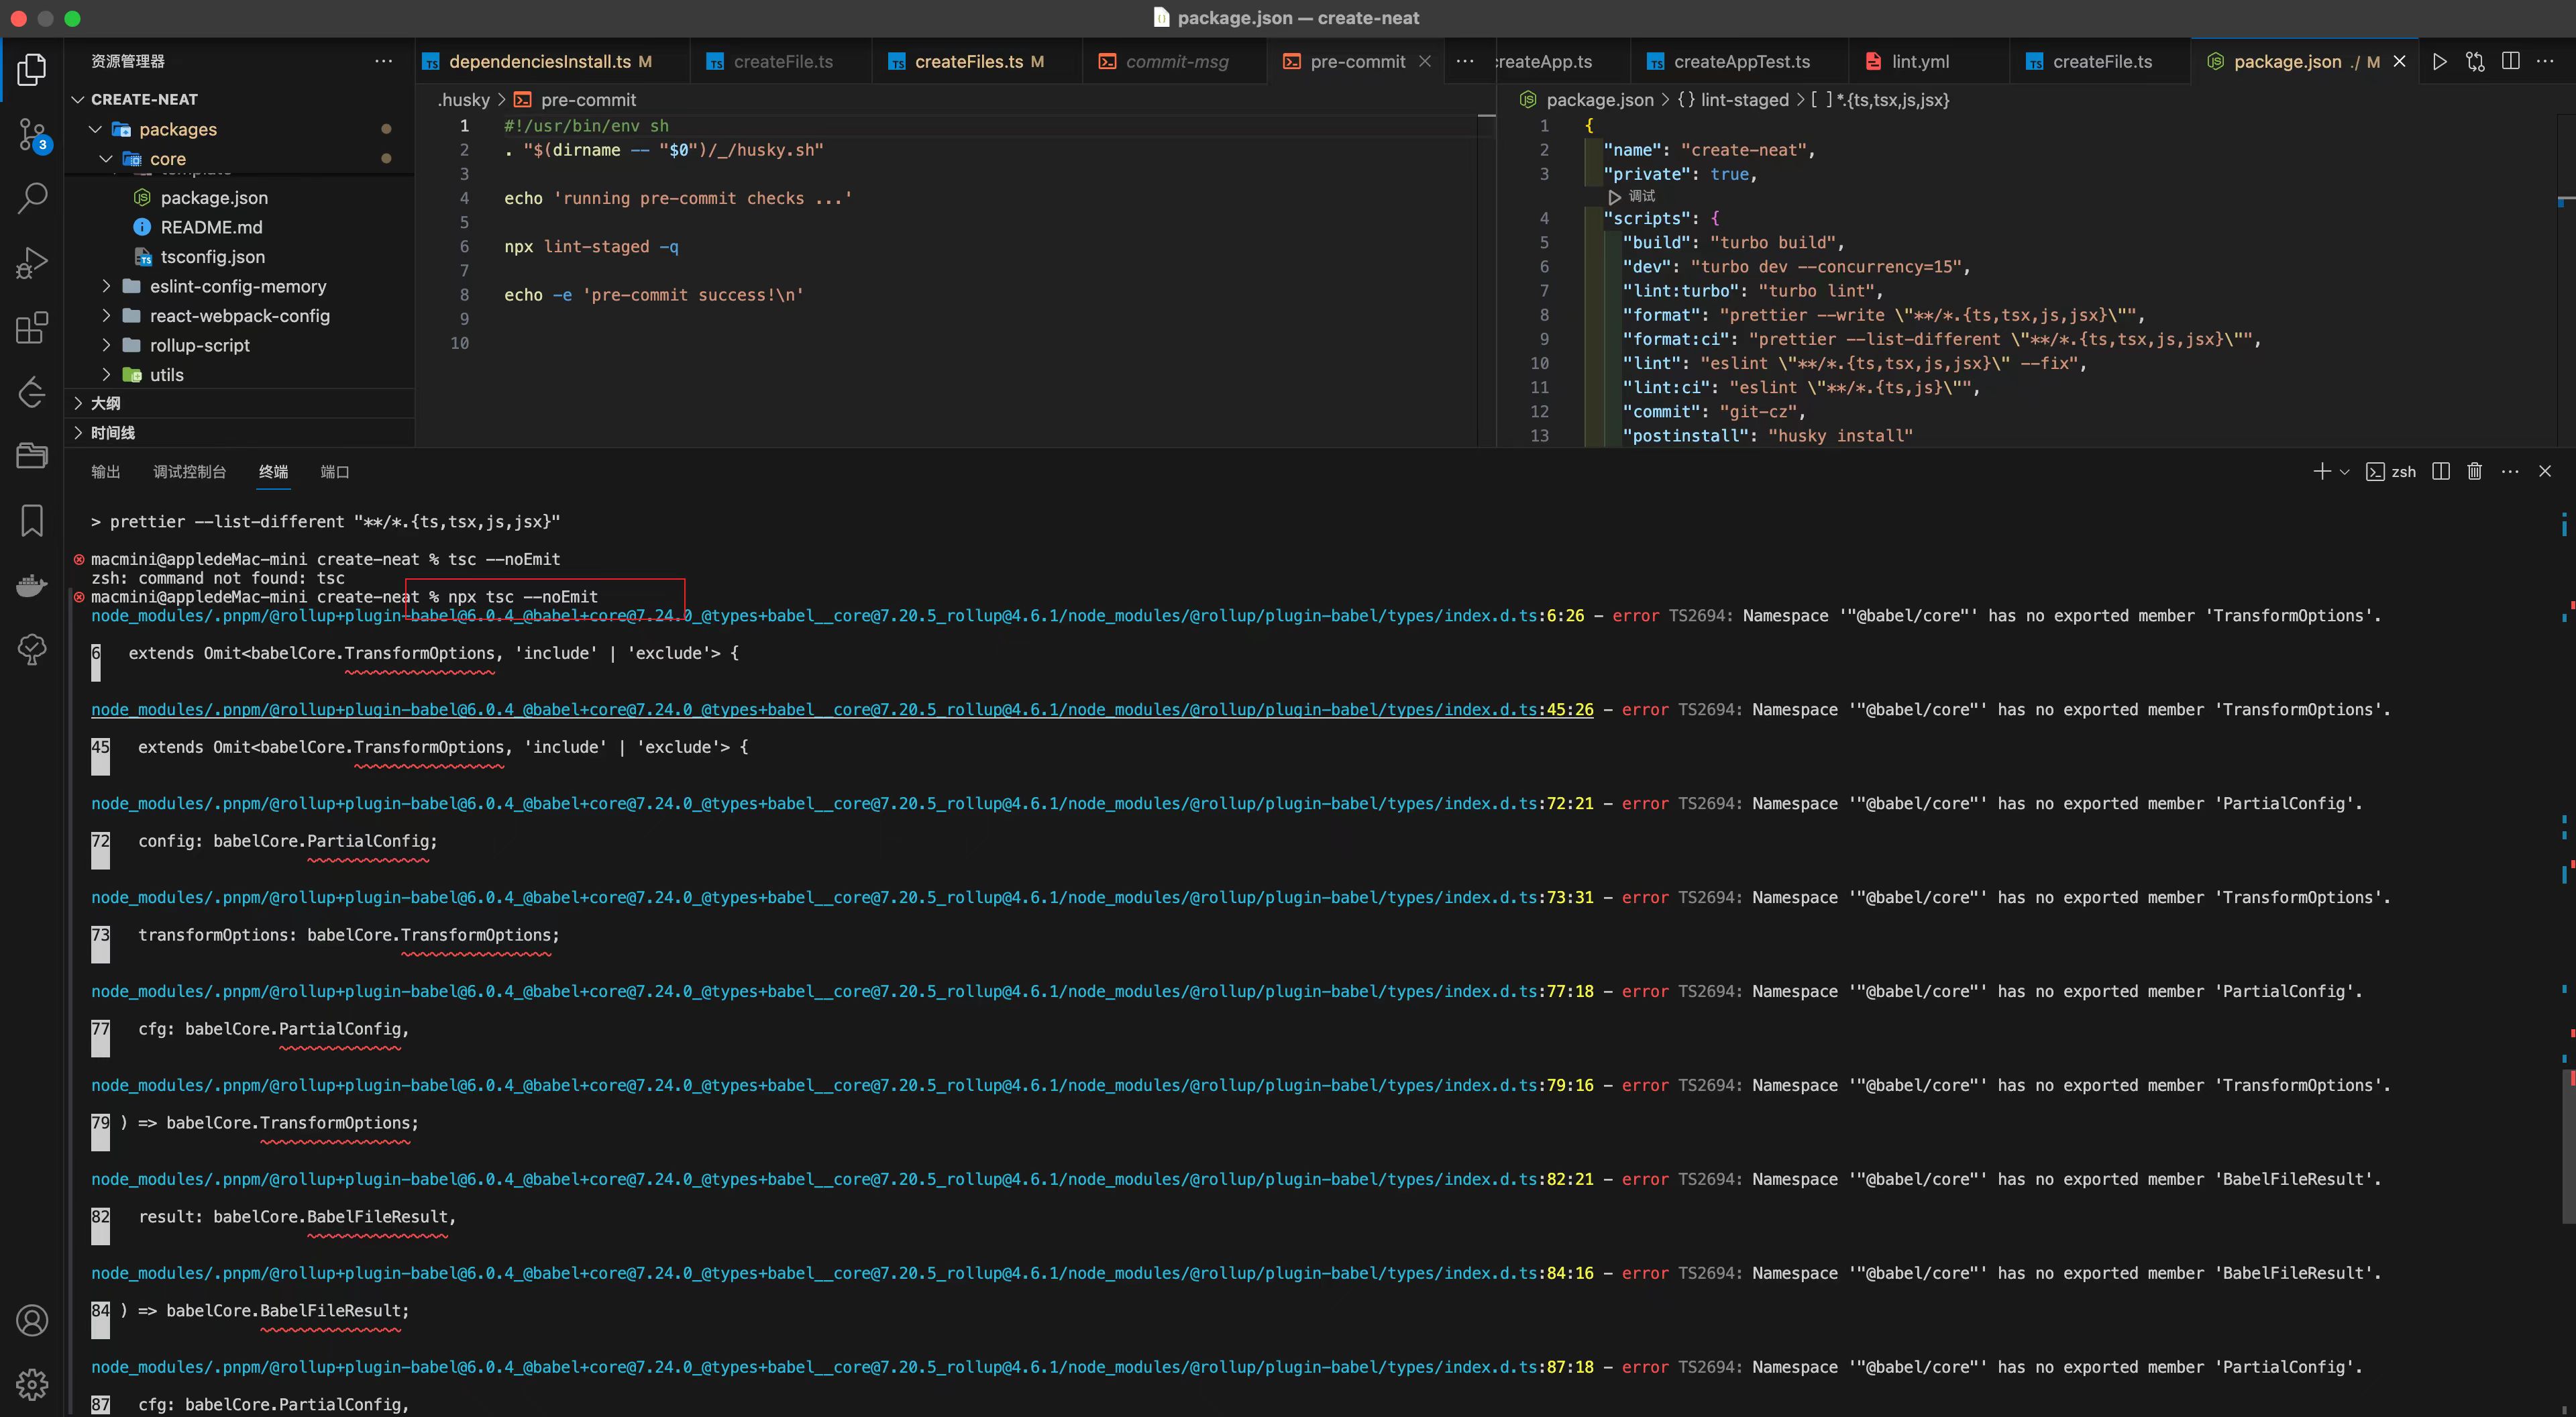
Task: Open the Search view icon
Action: [x=32, y=198]
